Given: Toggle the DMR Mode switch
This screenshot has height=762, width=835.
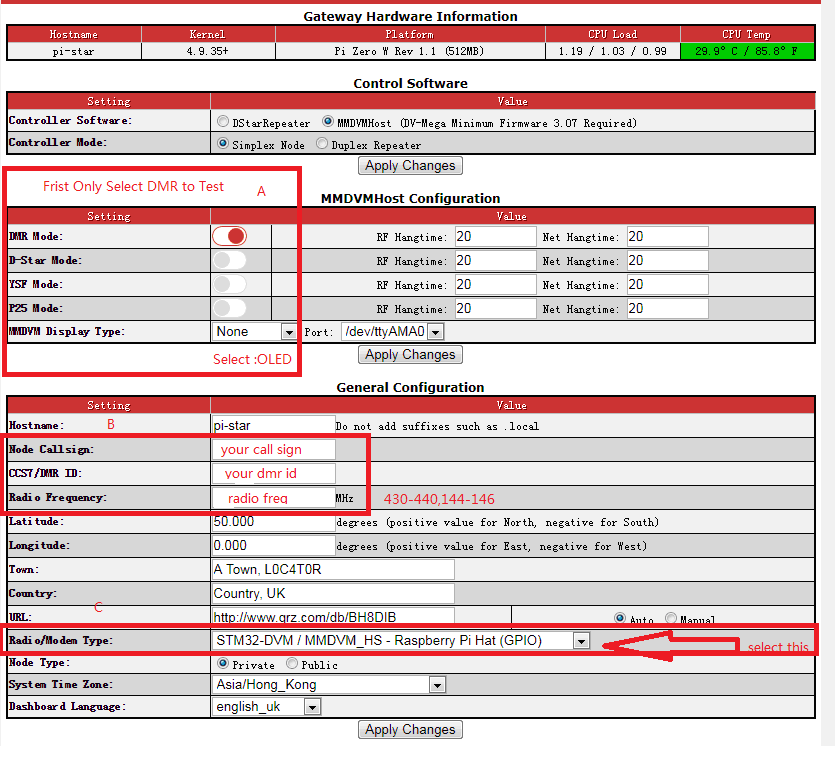Looking at the screenshot, I should click(230, 236).
